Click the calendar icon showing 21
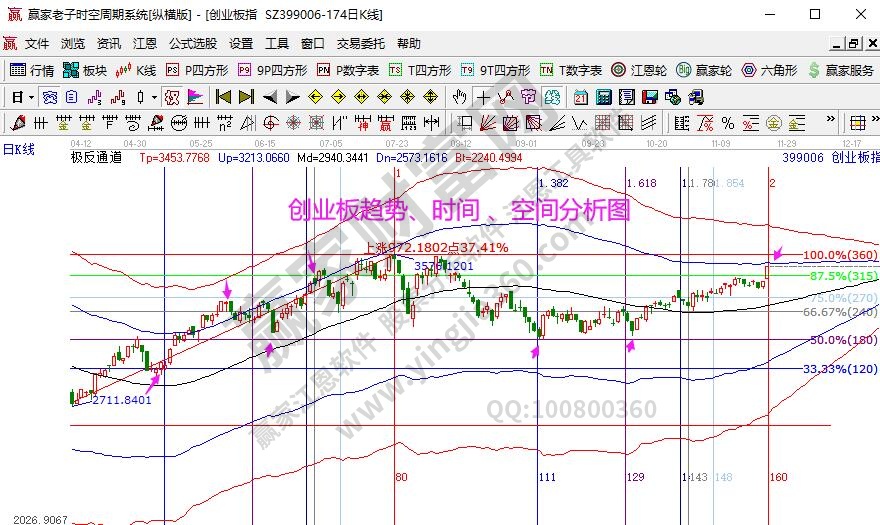Screen dimensions: 880x525 [x=581, y=97]
